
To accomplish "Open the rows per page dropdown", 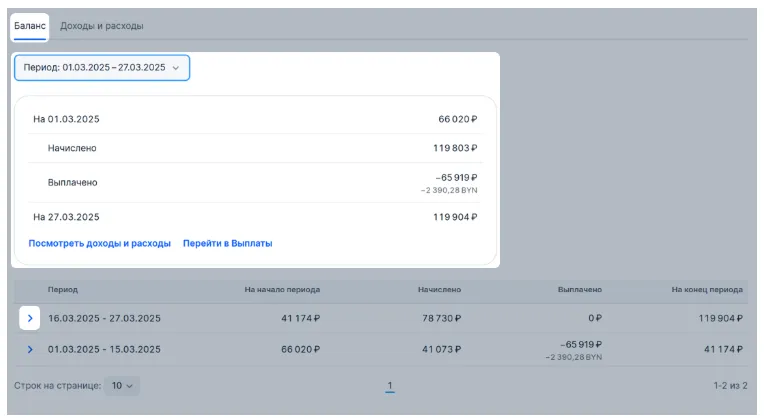I will pos(123,385).
